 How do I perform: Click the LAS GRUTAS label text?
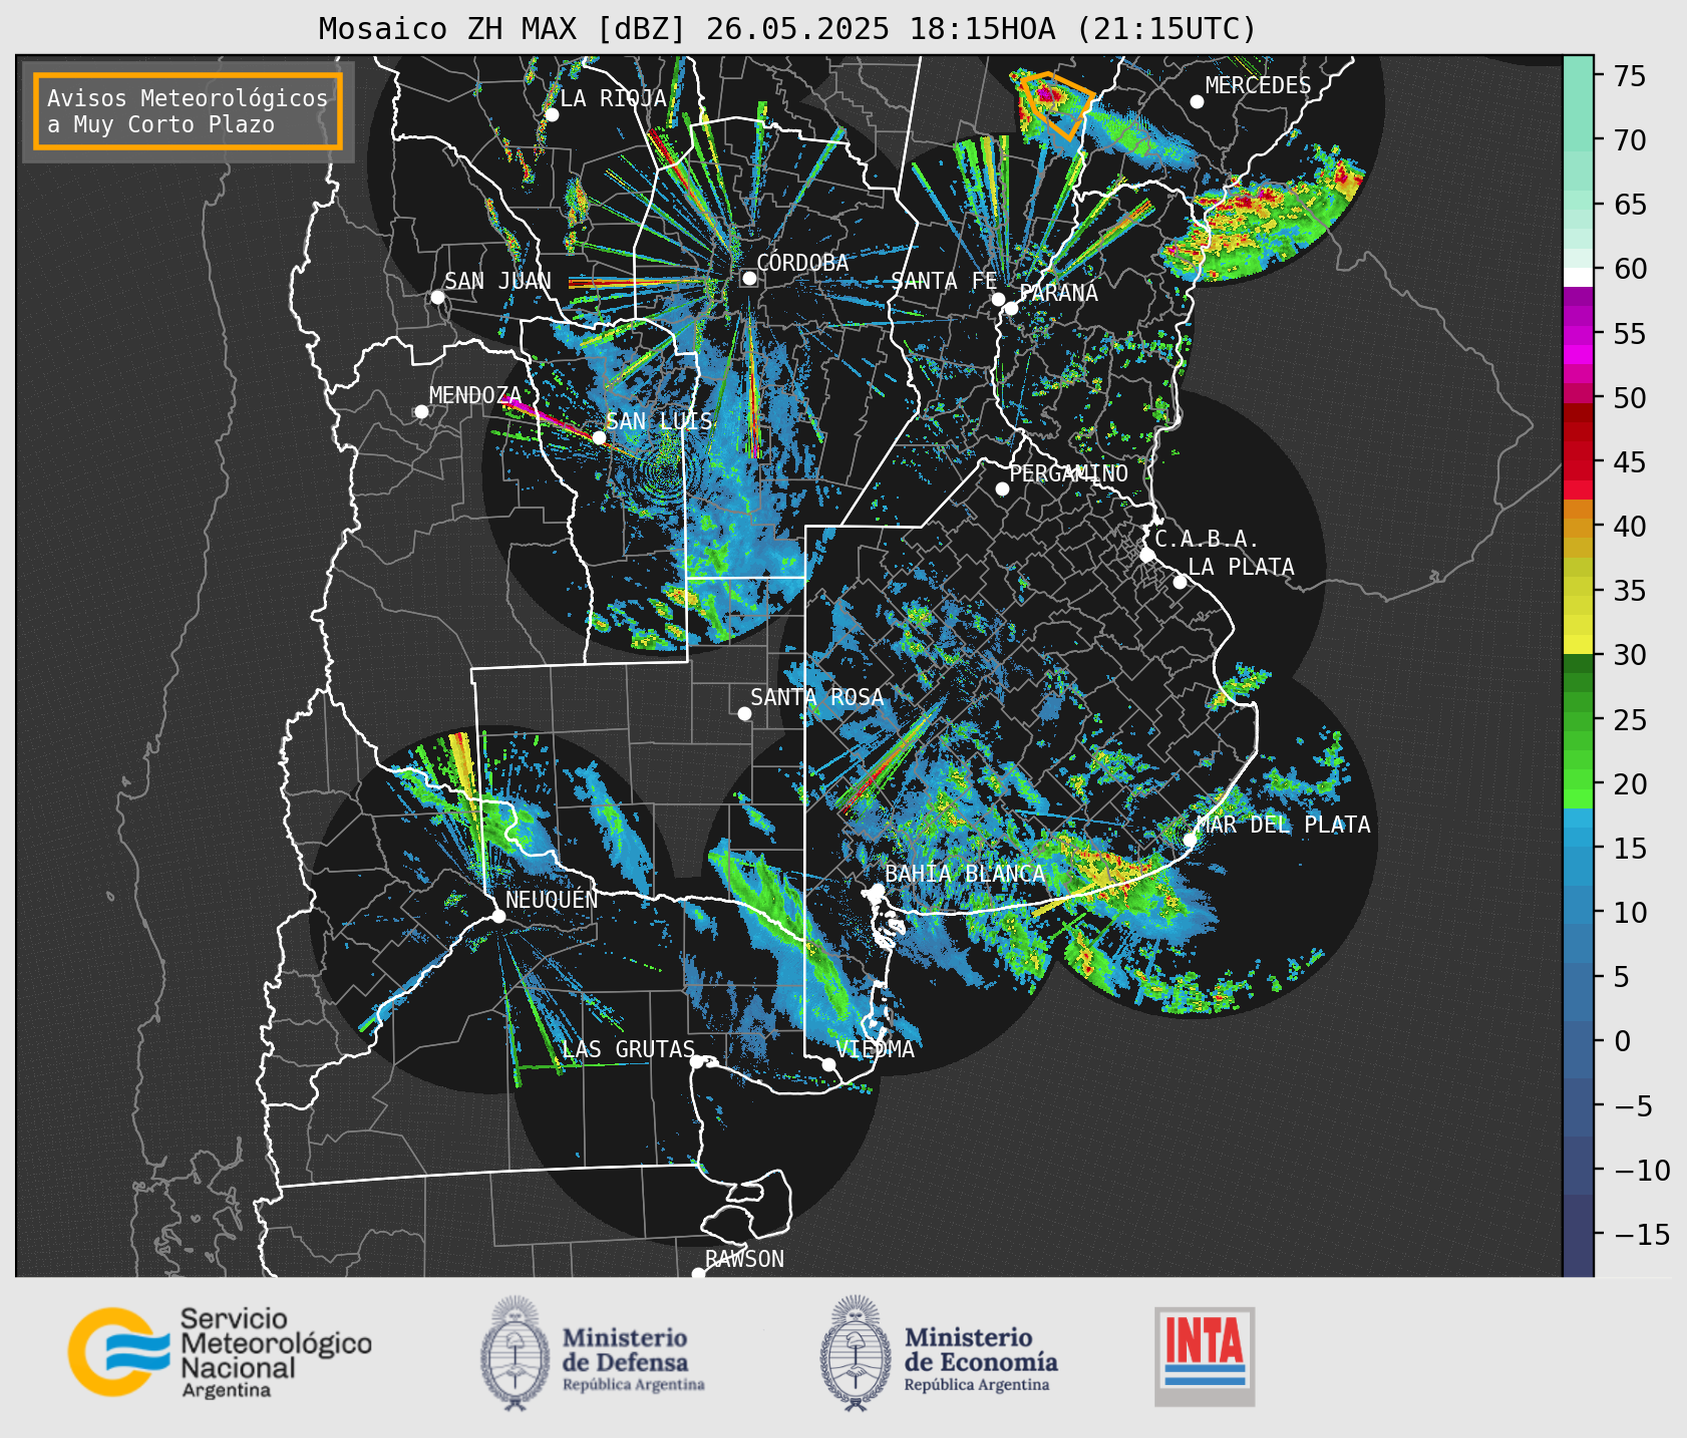tap(628, 1050)
